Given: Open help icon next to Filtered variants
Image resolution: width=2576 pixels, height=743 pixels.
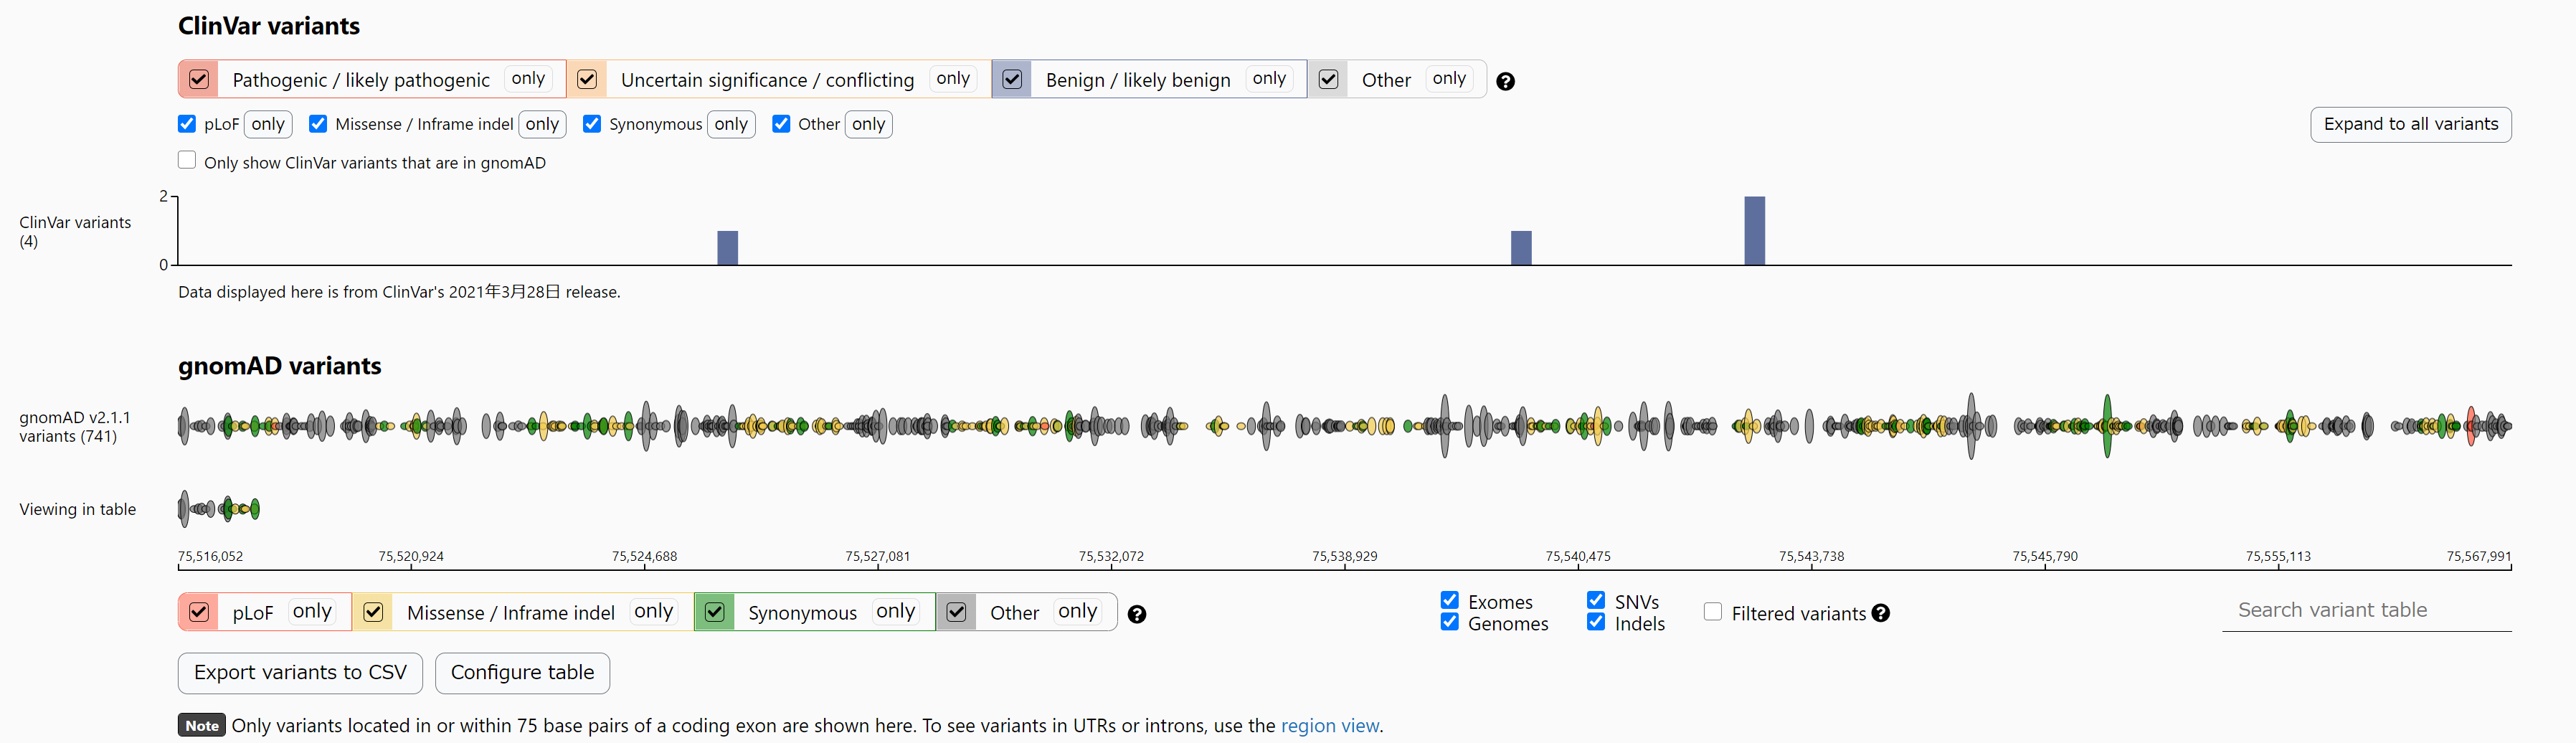Looking at the screenshot, I should click(1880, 613).
